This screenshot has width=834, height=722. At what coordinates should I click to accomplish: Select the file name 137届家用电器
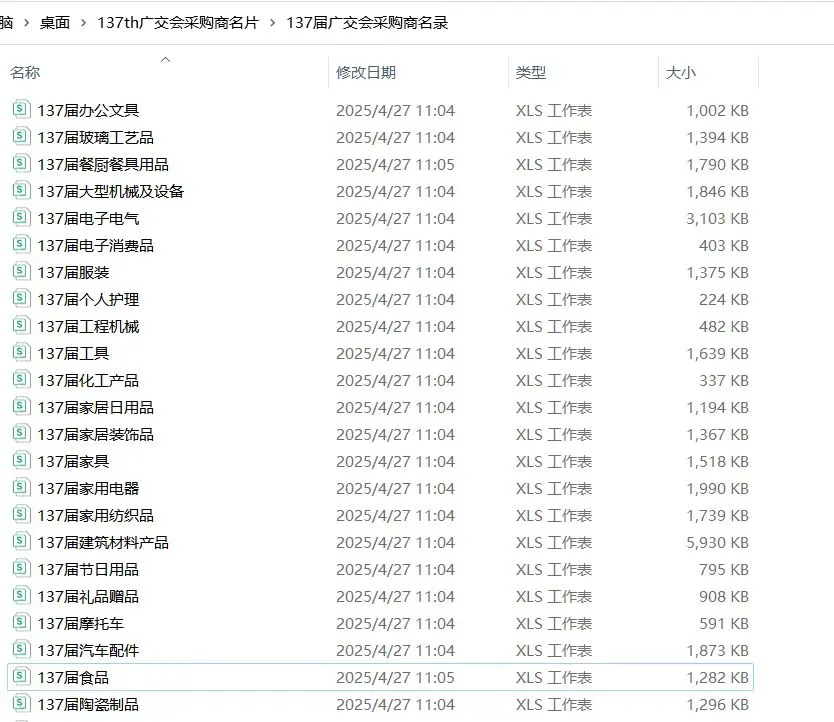(x=88, y=489)
